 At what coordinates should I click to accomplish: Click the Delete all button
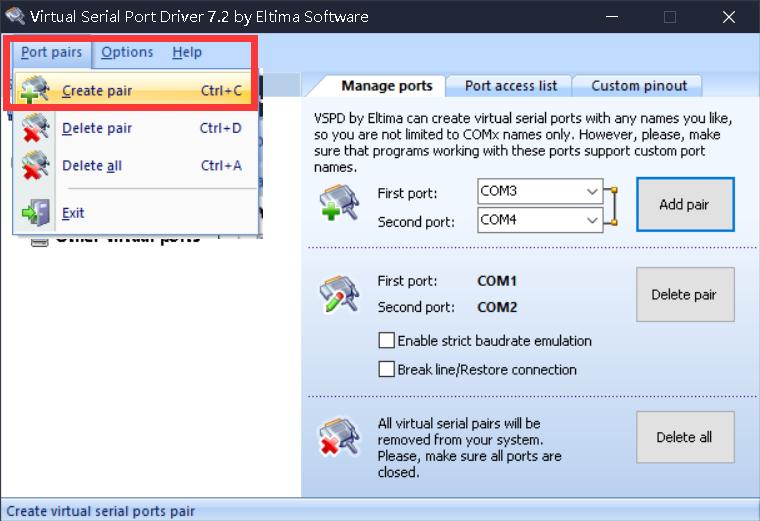click(x=685, y=437)
